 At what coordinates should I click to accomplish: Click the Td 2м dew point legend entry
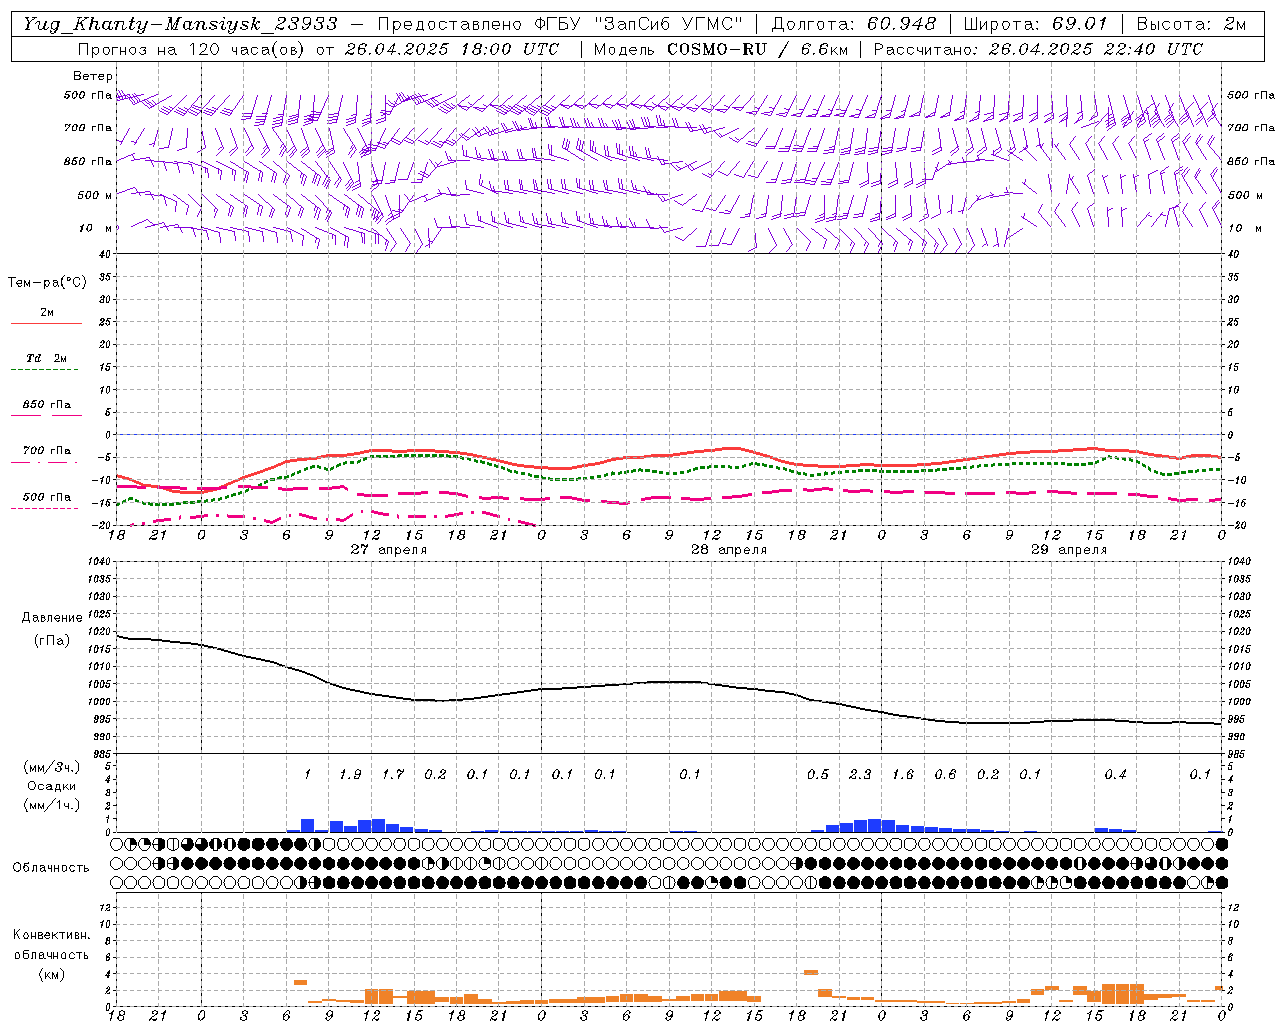(x=46, y=358)
